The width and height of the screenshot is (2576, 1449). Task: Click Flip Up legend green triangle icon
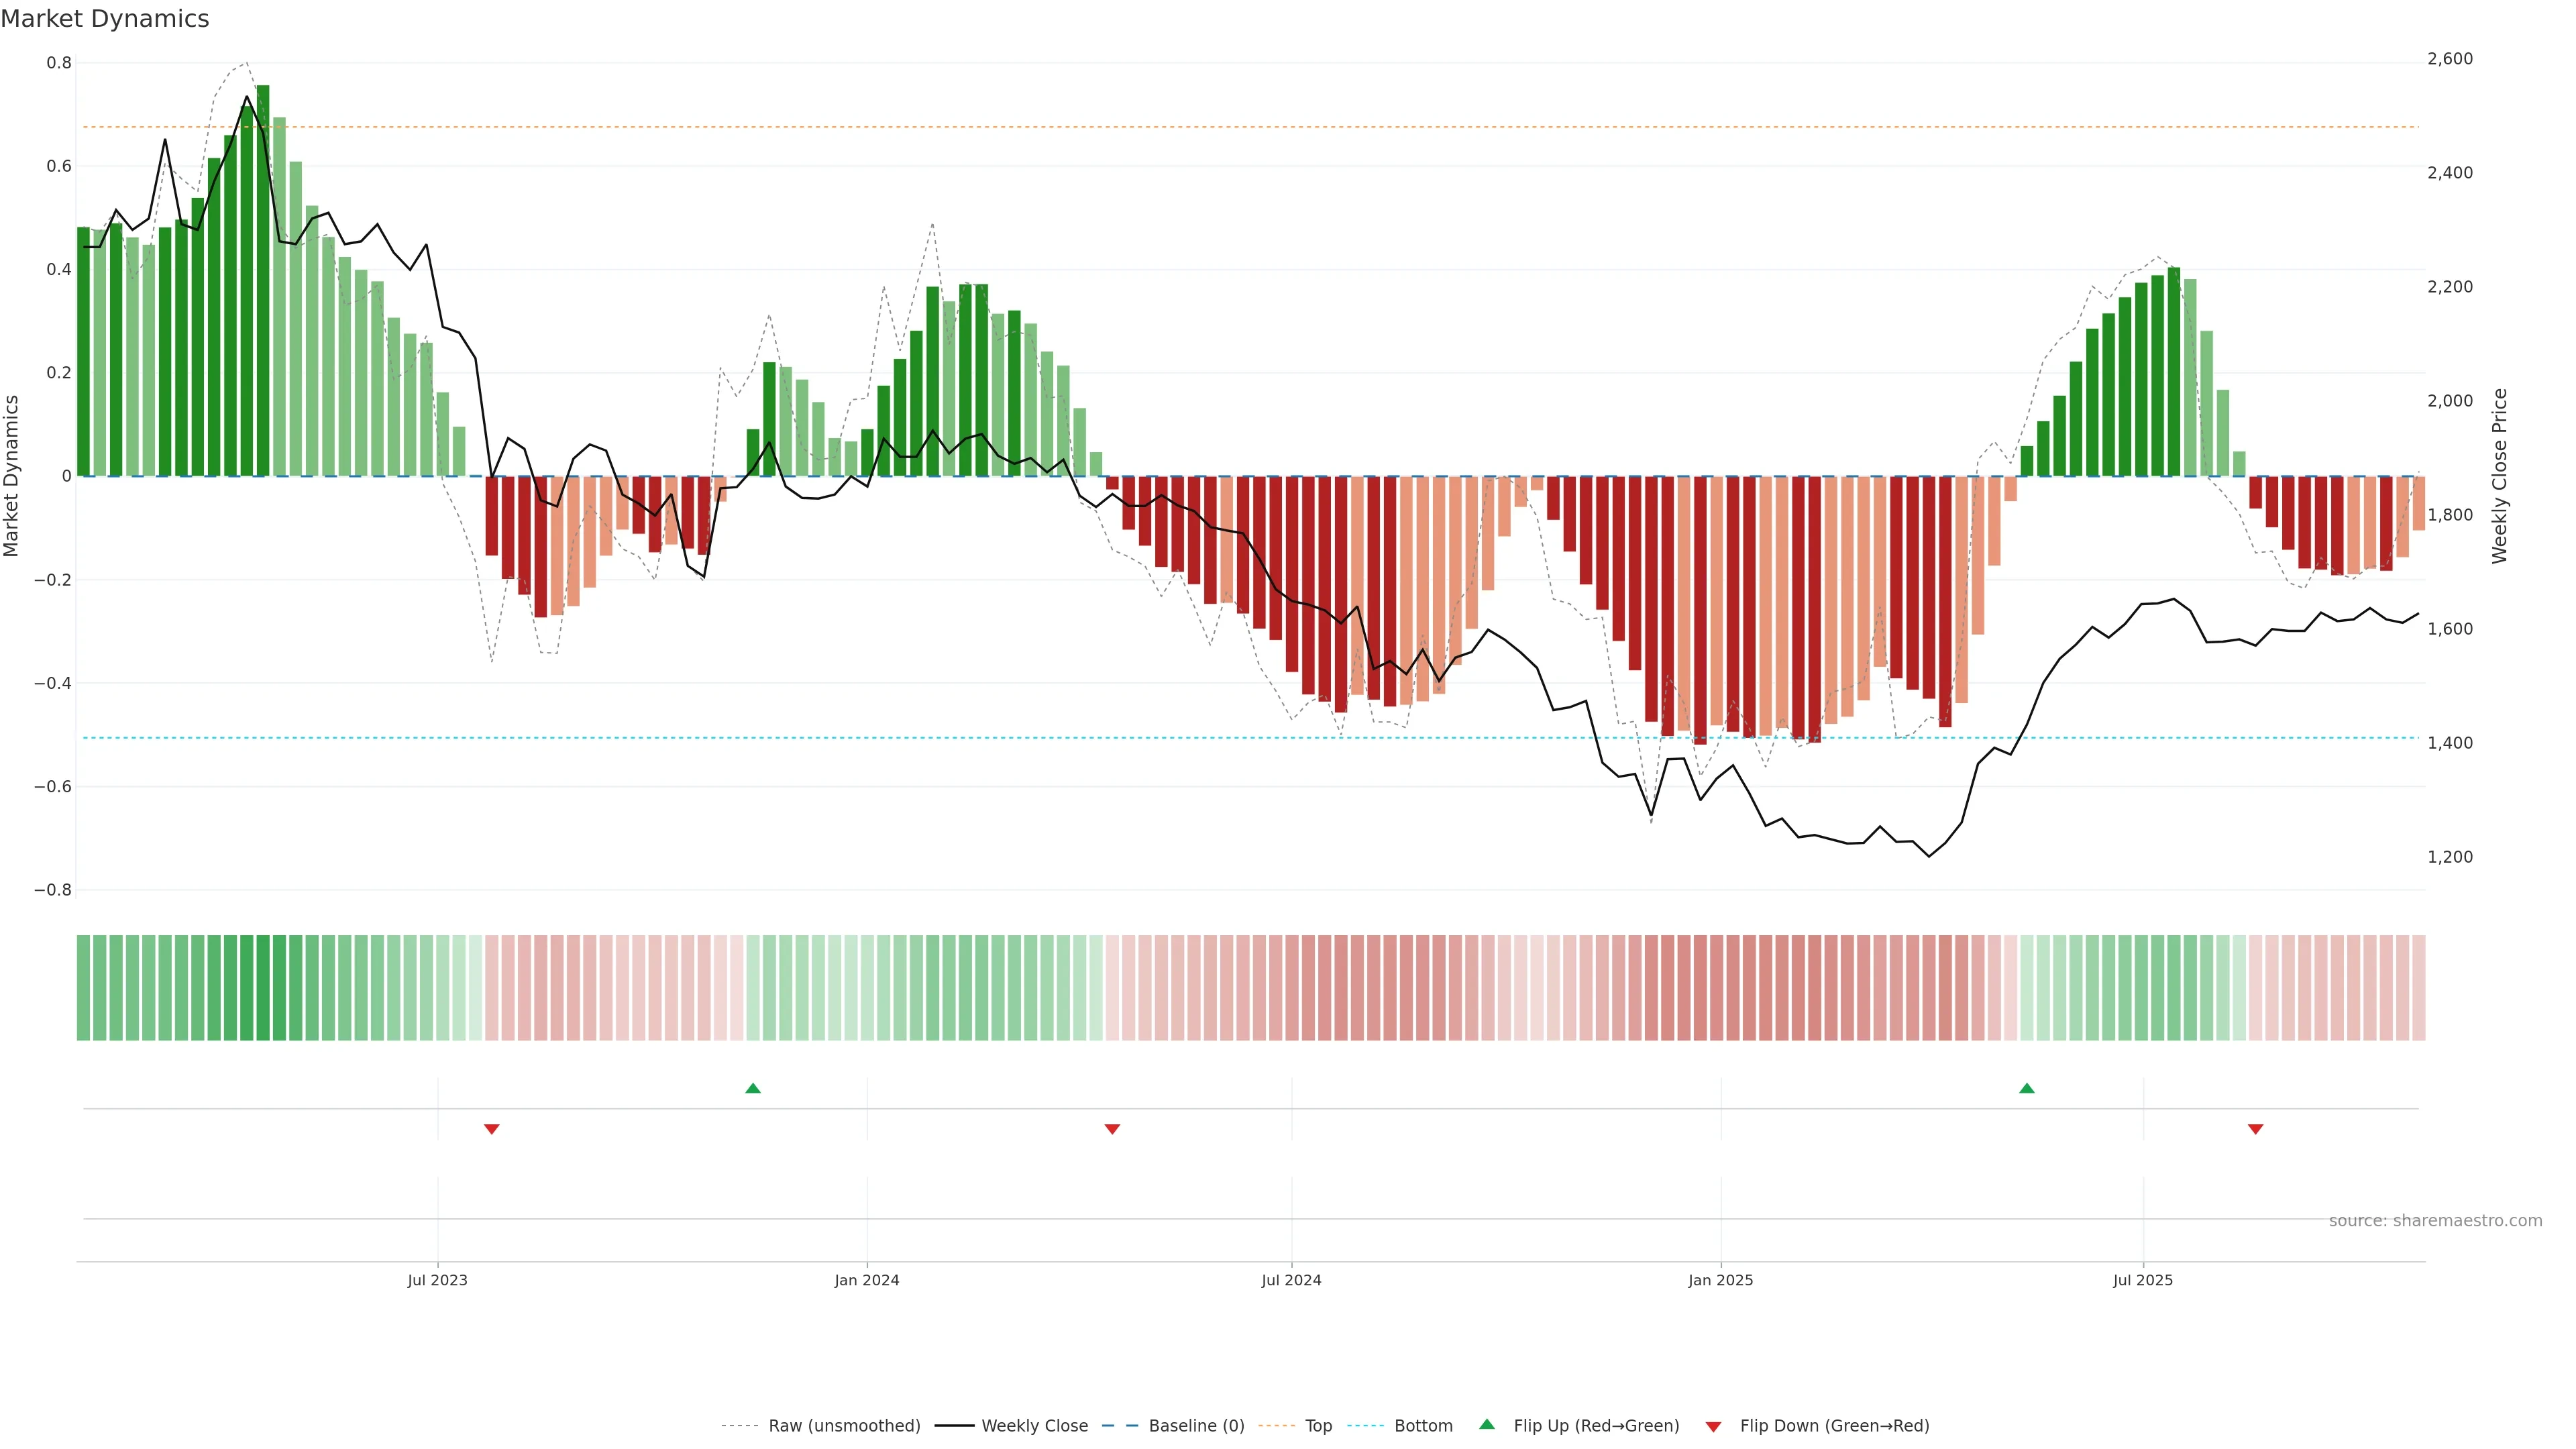click(x=1487, y=1424)
